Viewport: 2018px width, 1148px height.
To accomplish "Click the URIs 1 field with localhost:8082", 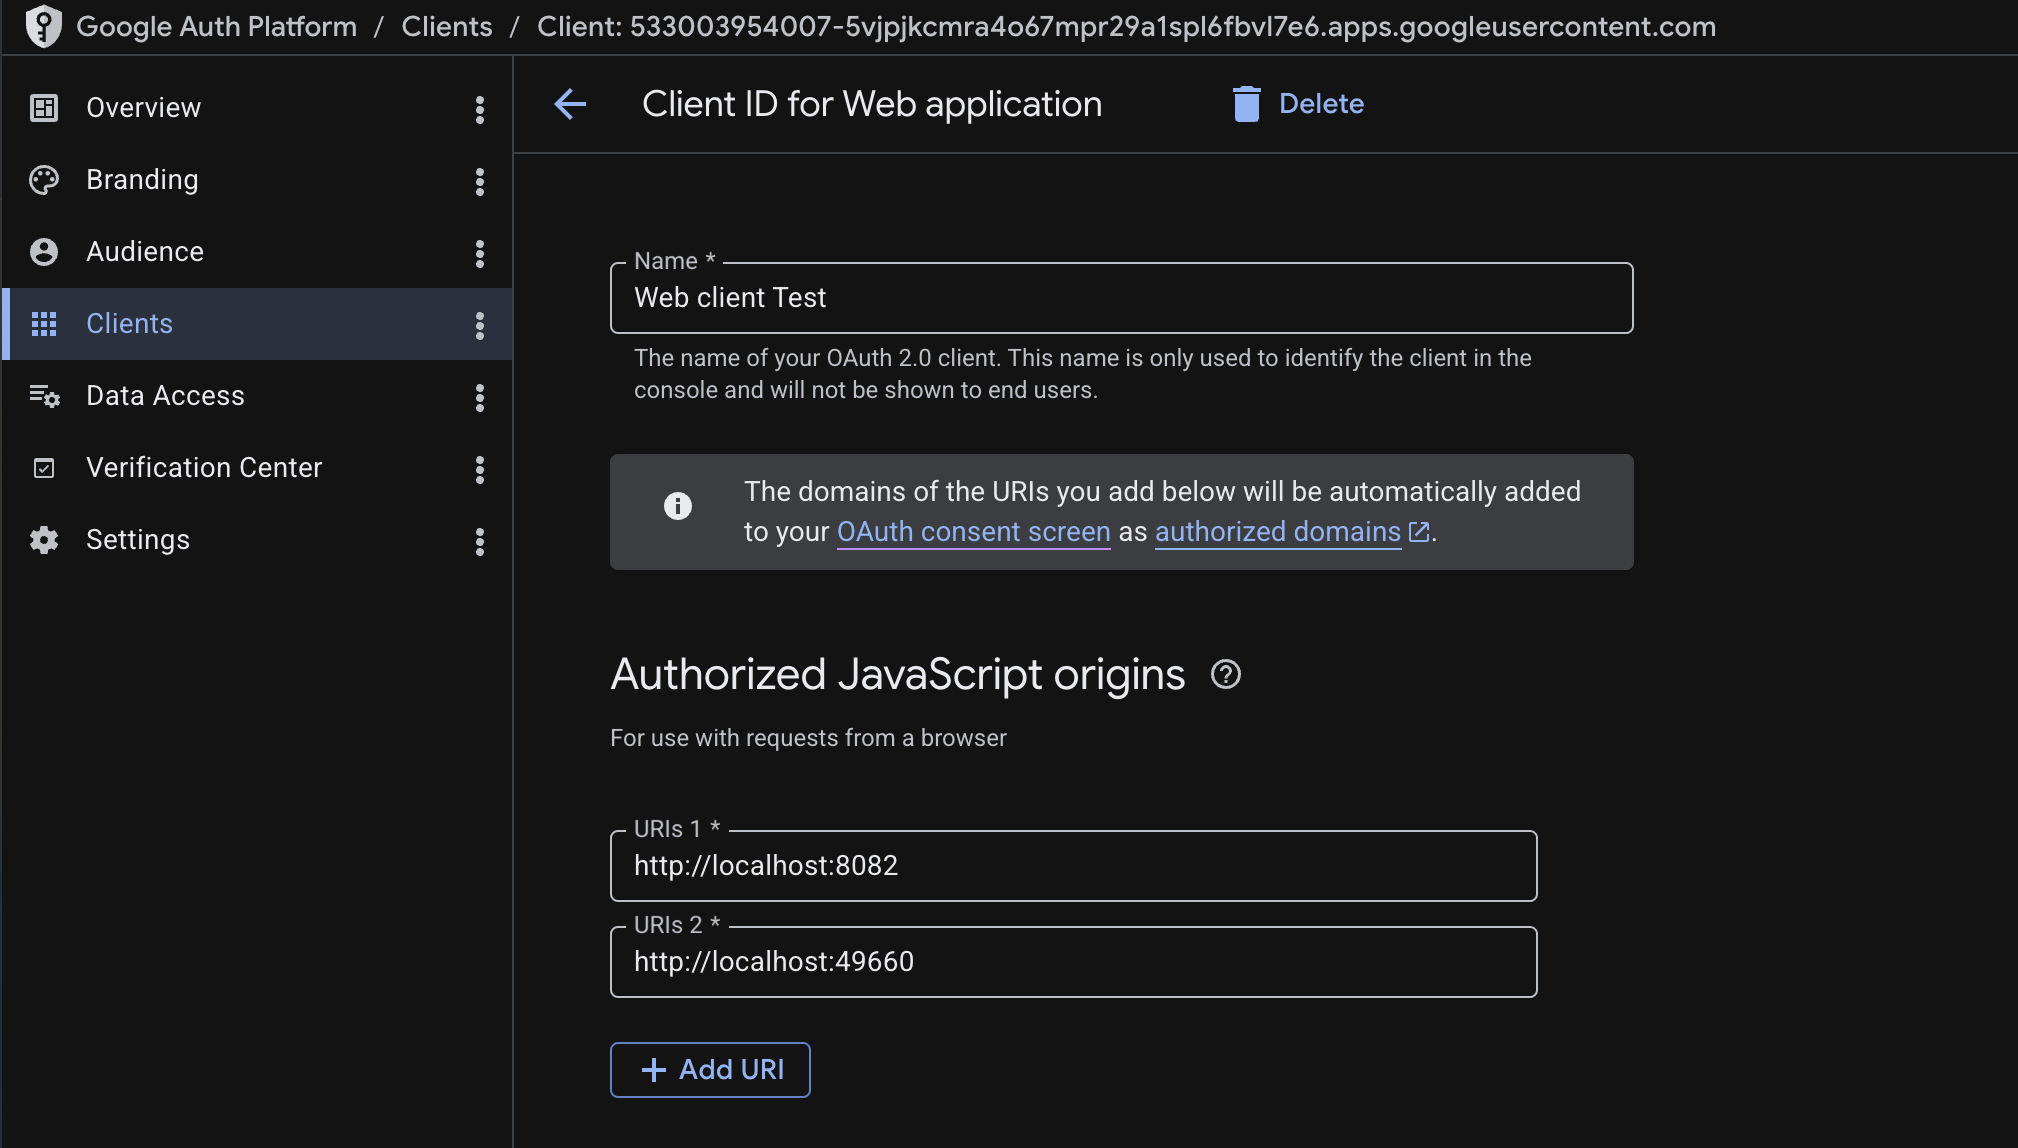I will click(x=1073, y=866).
